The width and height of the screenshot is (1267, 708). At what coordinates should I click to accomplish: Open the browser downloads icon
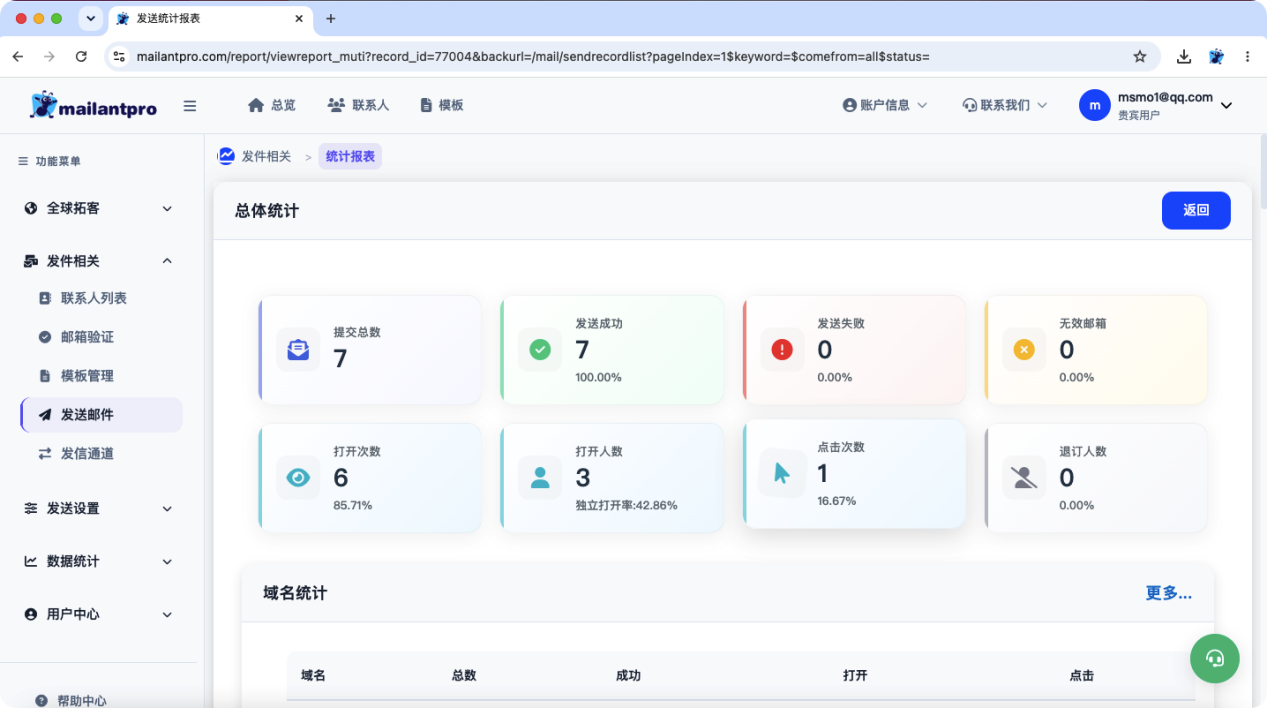click(1184, 57)
